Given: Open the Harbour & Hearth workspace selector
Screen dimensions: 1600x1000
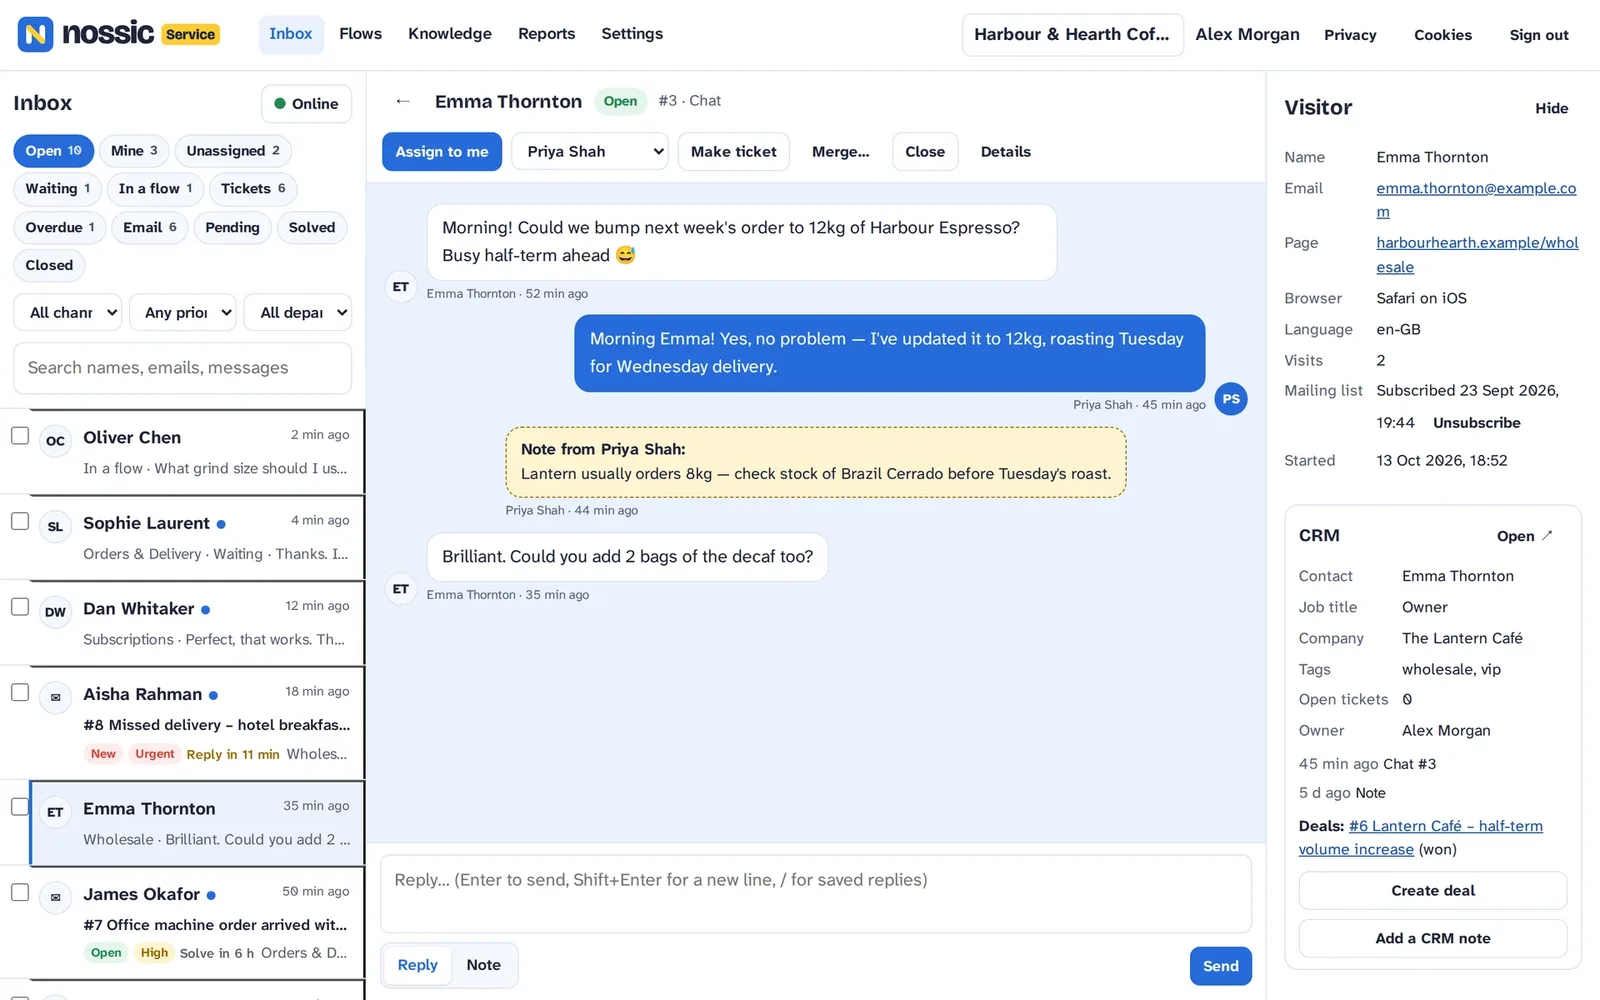Looking at the screenshot, I should [x=1072, y=34].
